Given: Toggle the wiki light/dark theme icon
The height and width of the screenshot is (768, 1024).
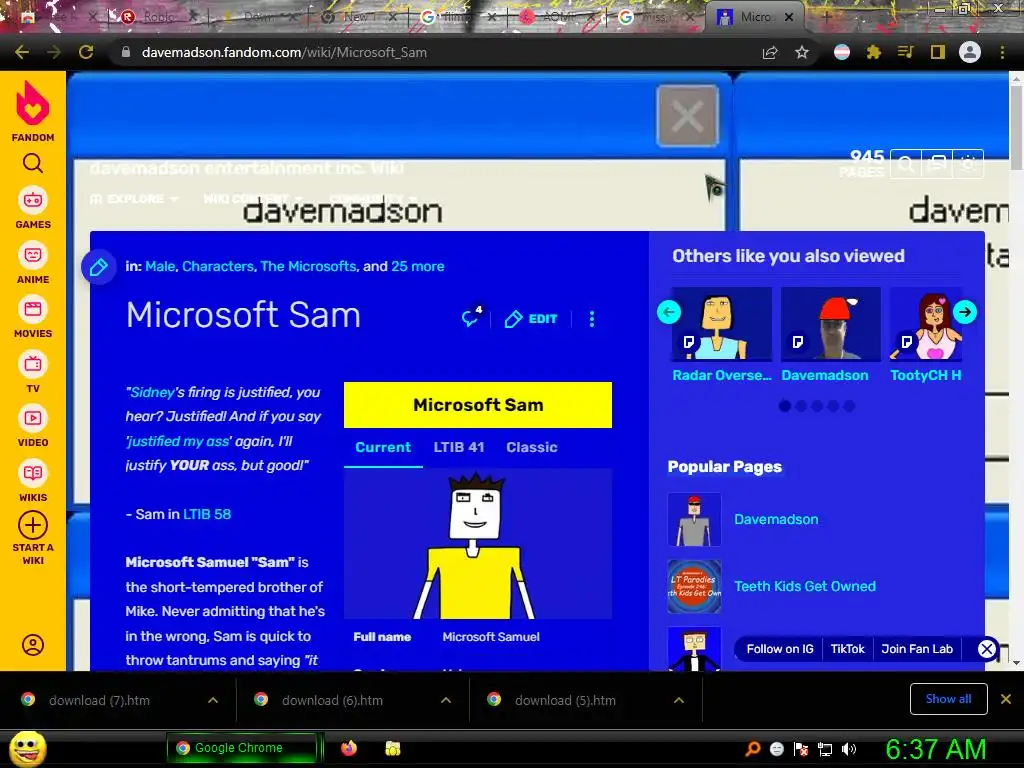Looking at the screenshot, I should [x=968, y=164].
